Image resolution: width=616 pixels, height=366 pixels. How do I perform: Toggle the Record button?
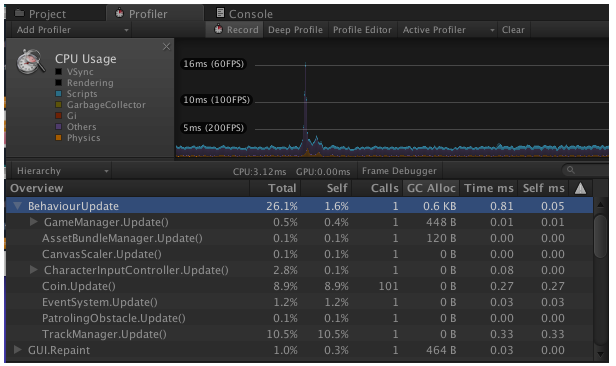point(235,30)
